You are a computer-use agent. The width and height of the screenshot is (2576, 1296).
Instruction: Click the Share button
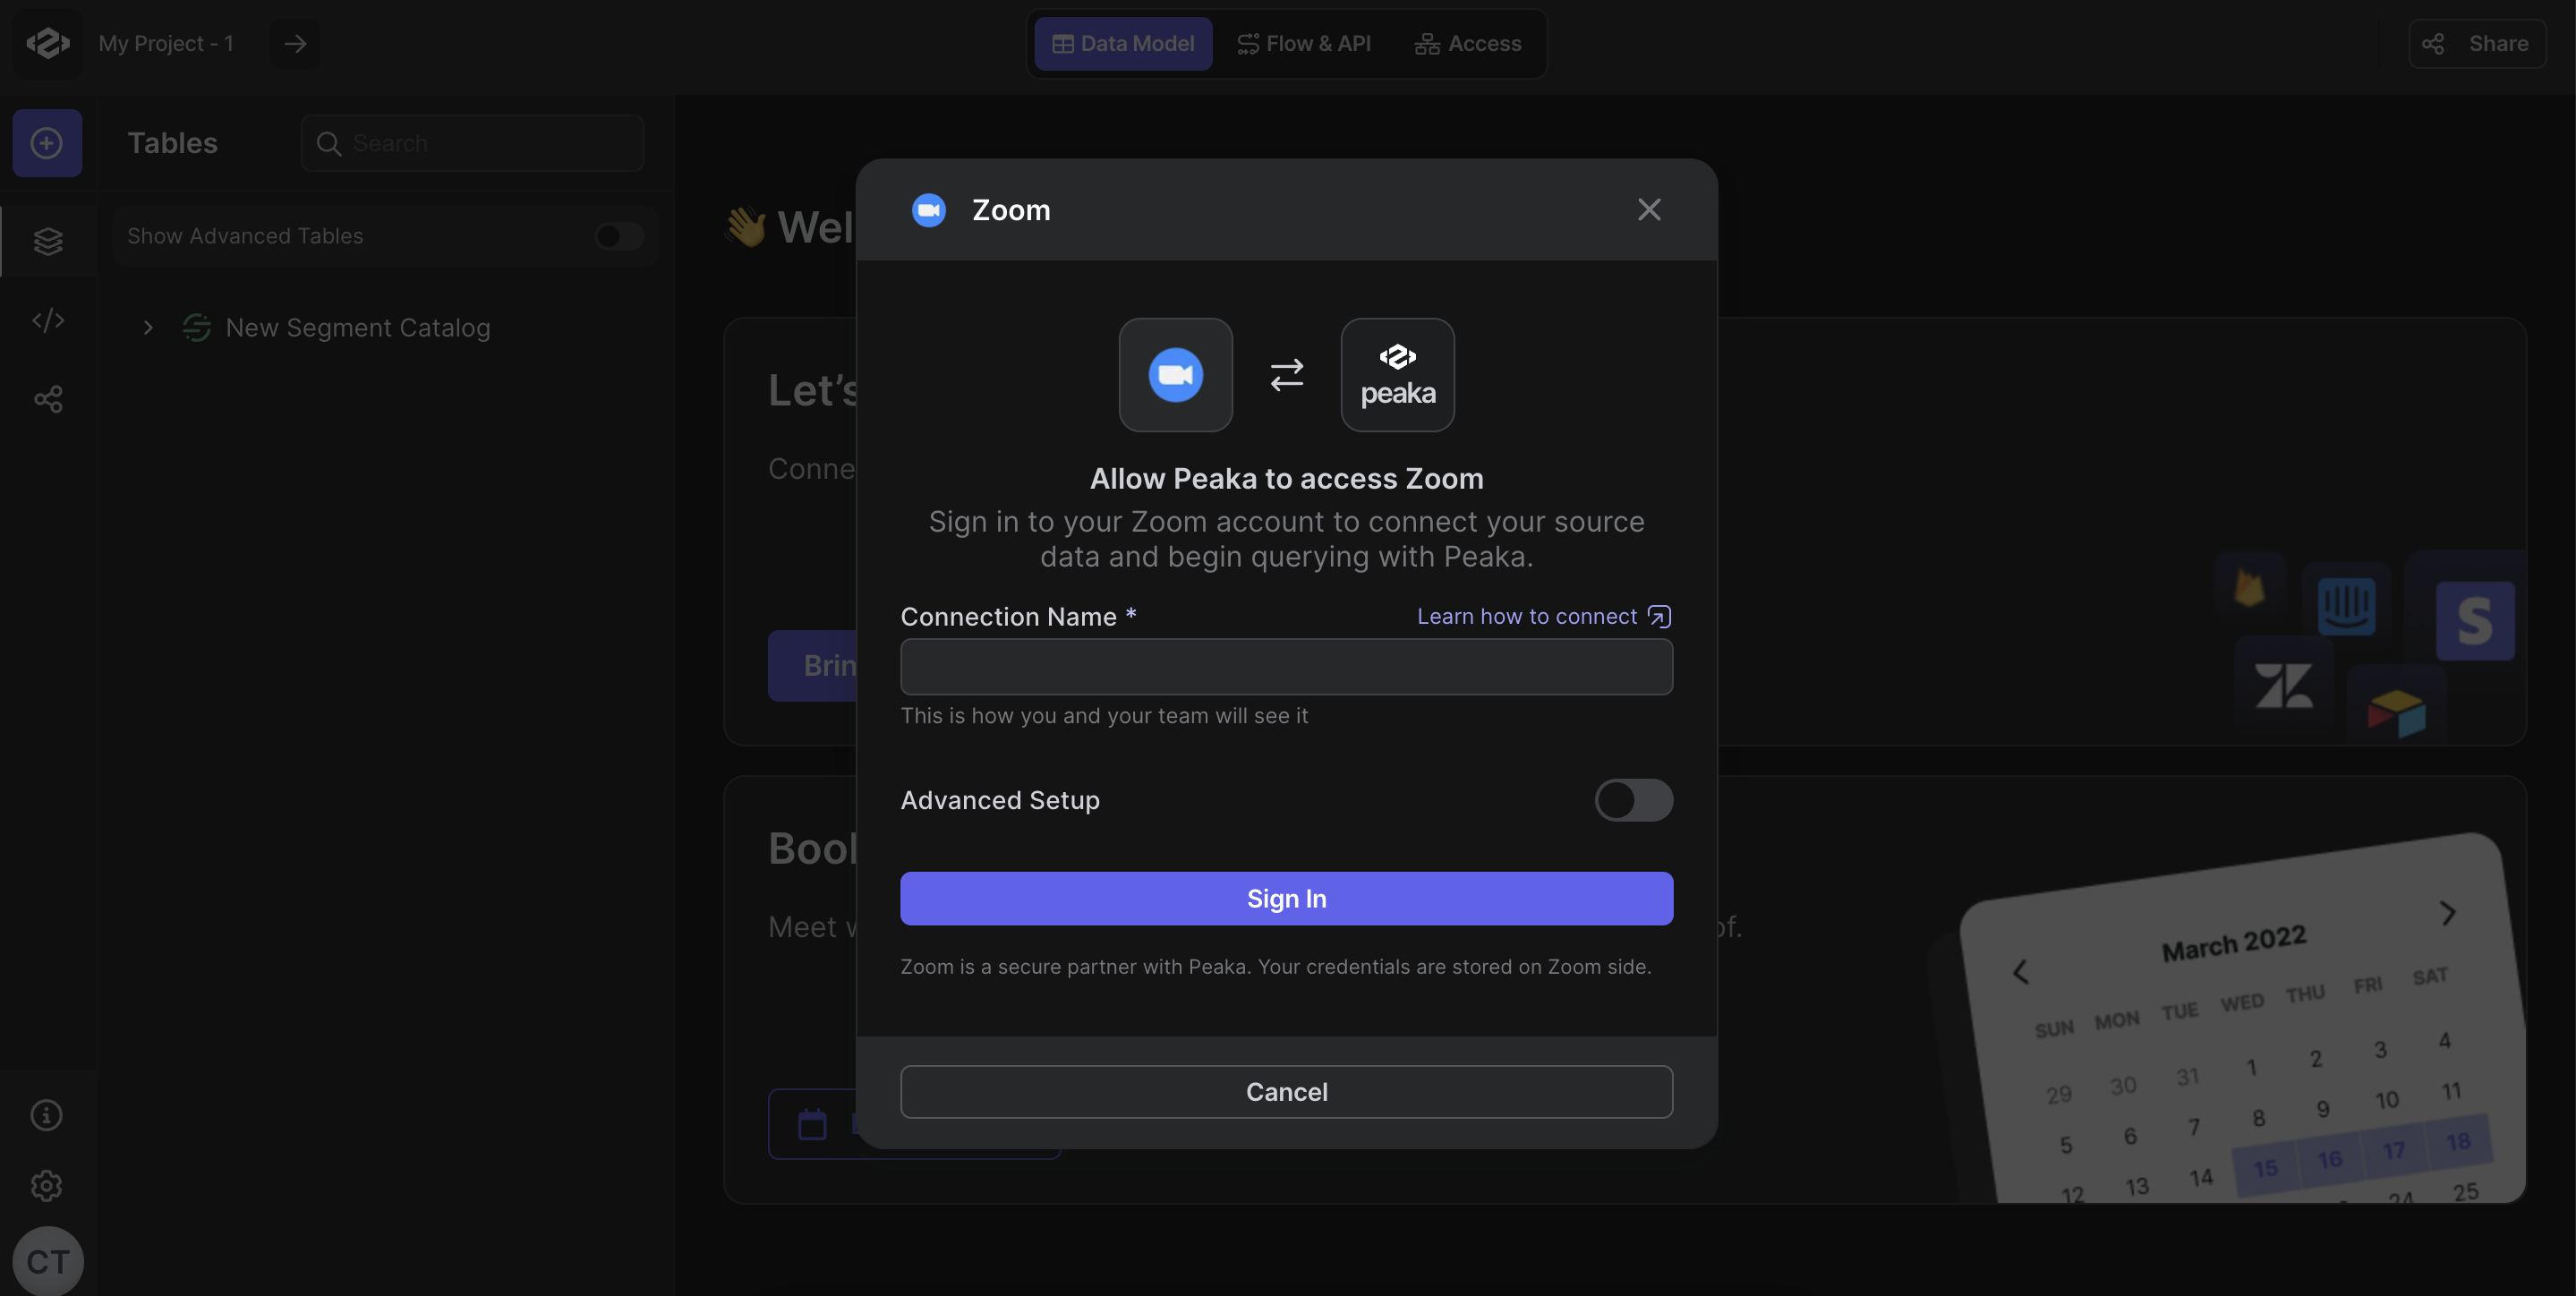[2477, 43]
